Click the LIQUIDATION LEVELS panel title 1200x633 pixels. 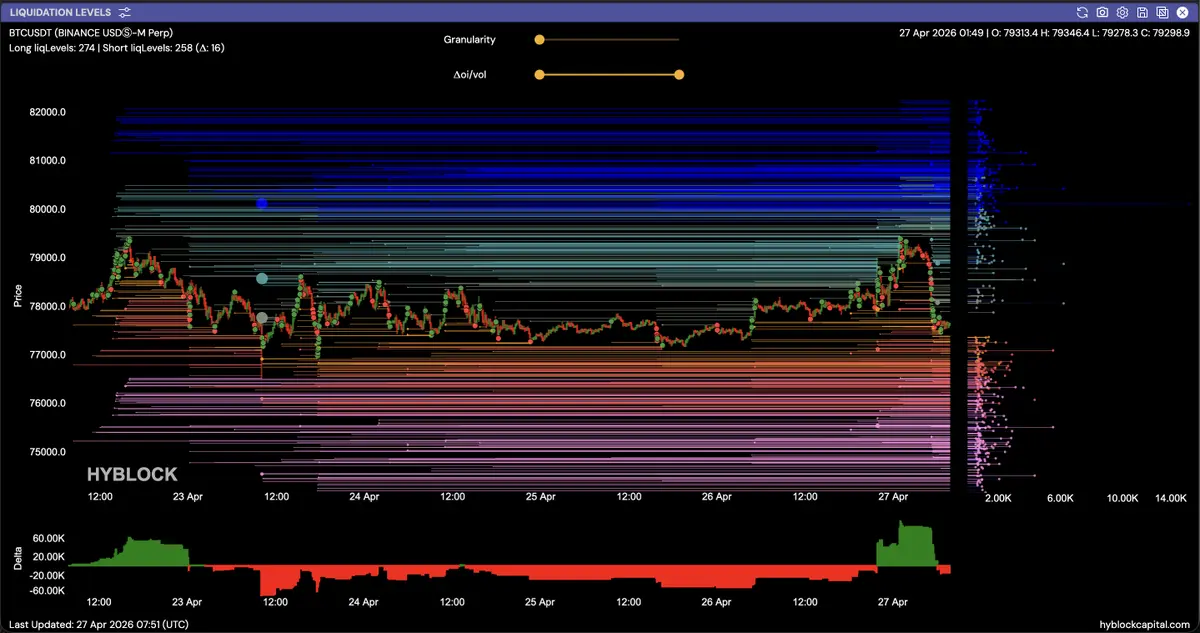(60, 12)
